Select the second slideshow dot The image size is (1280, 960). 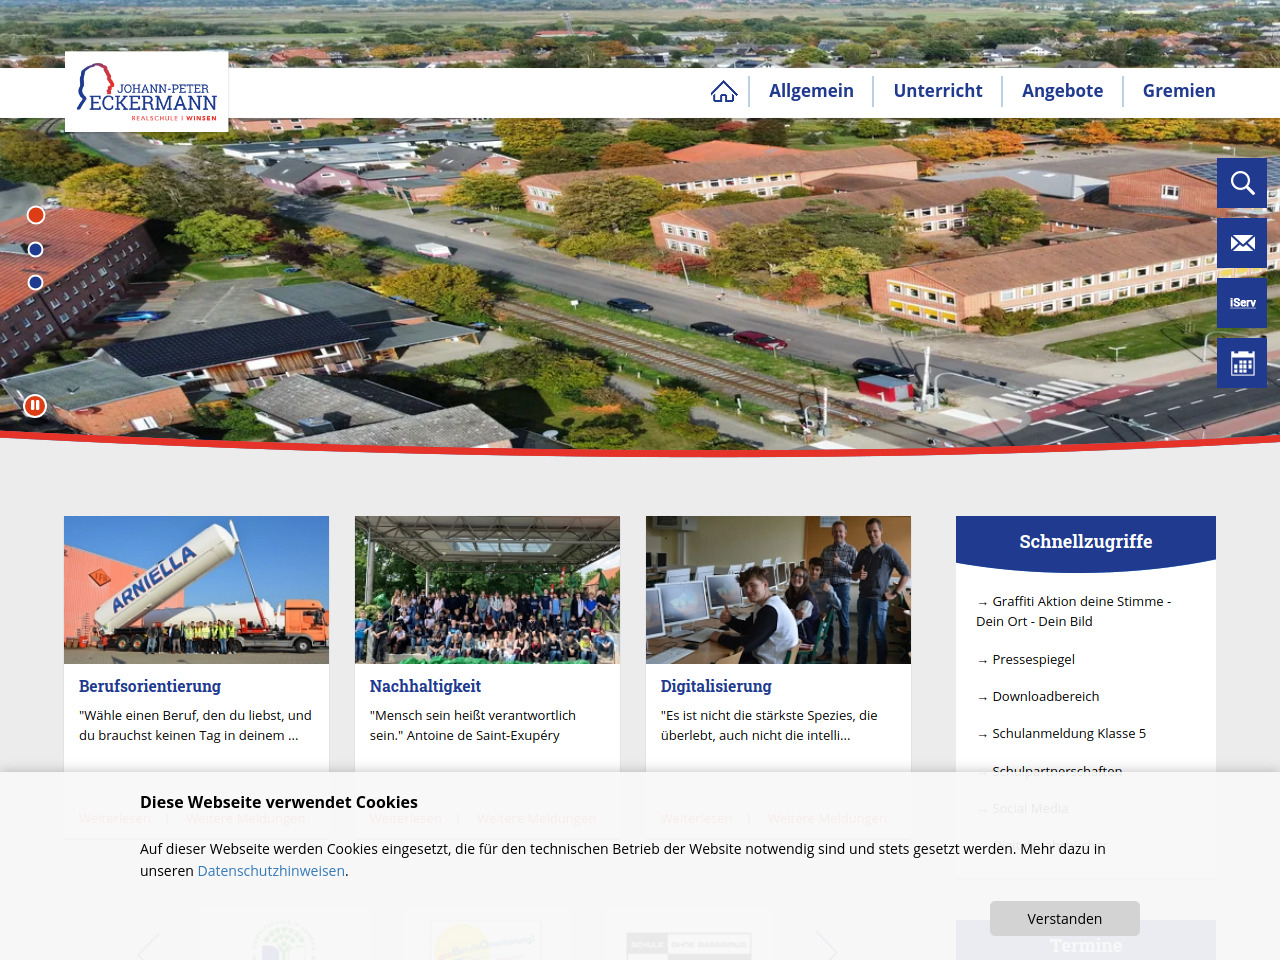[36, 249]
